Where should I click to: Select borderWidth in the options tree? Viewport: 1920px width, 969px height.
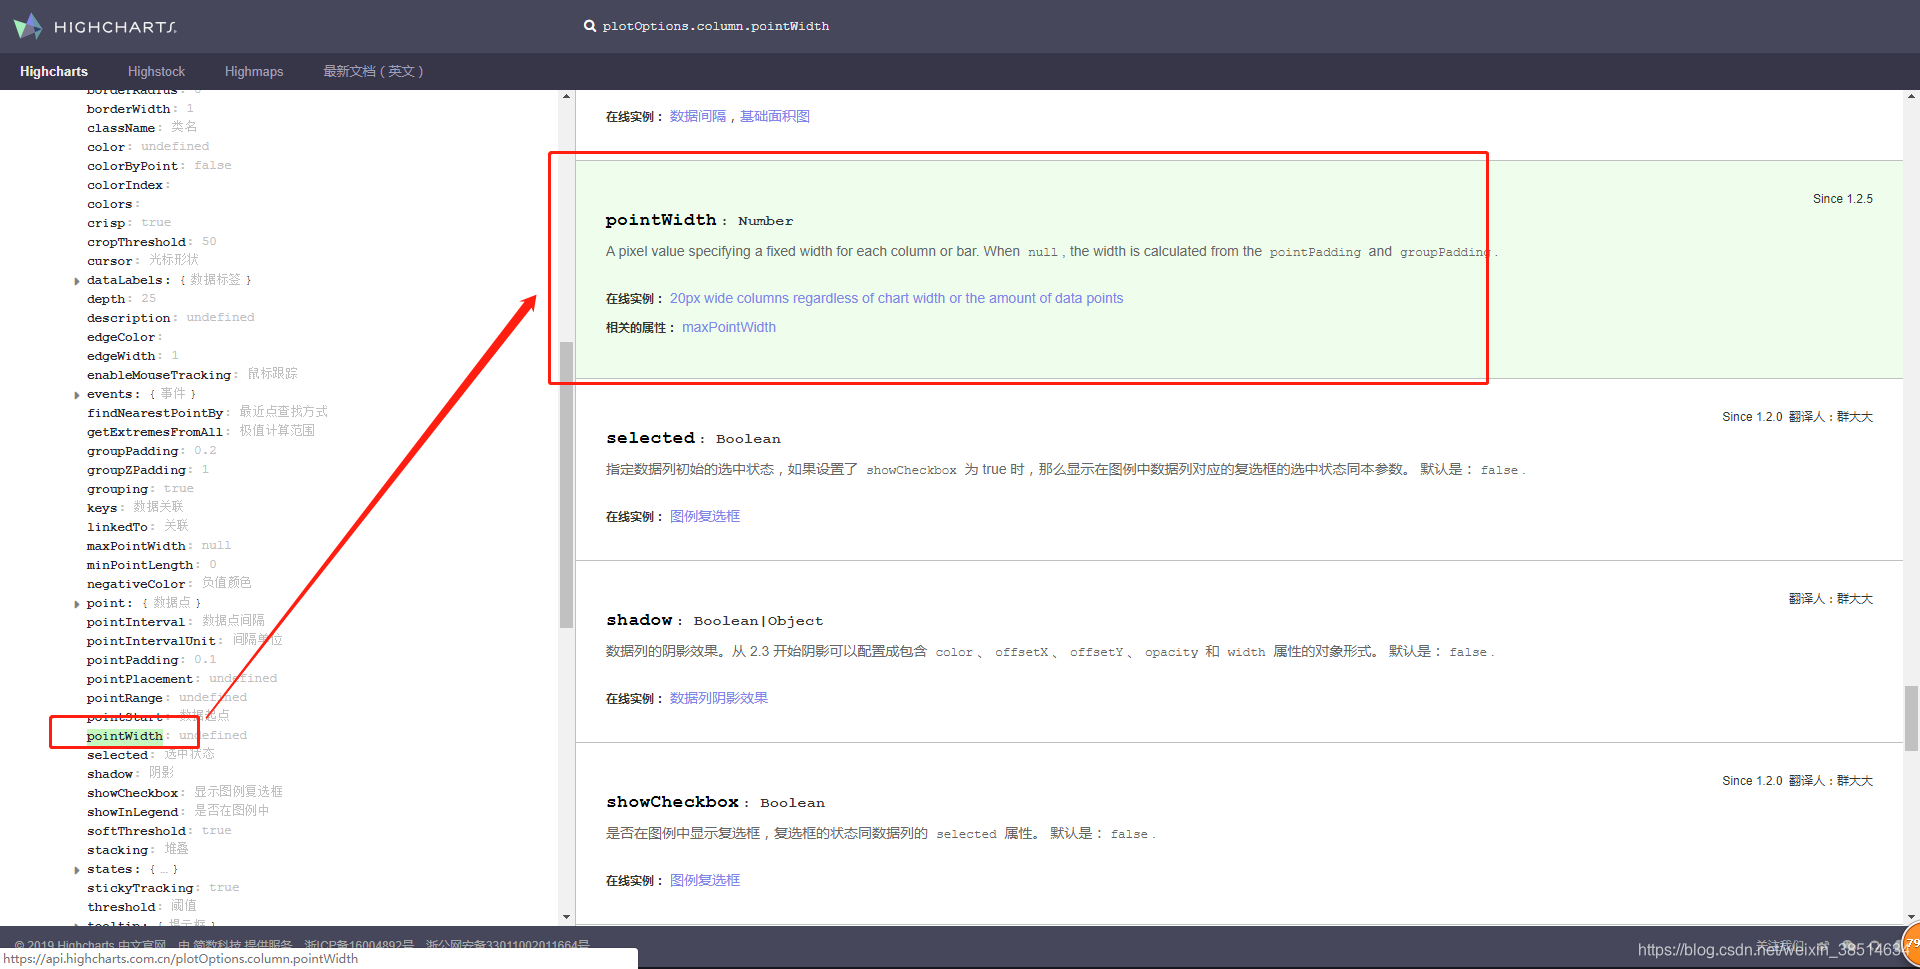coord(128,109)
